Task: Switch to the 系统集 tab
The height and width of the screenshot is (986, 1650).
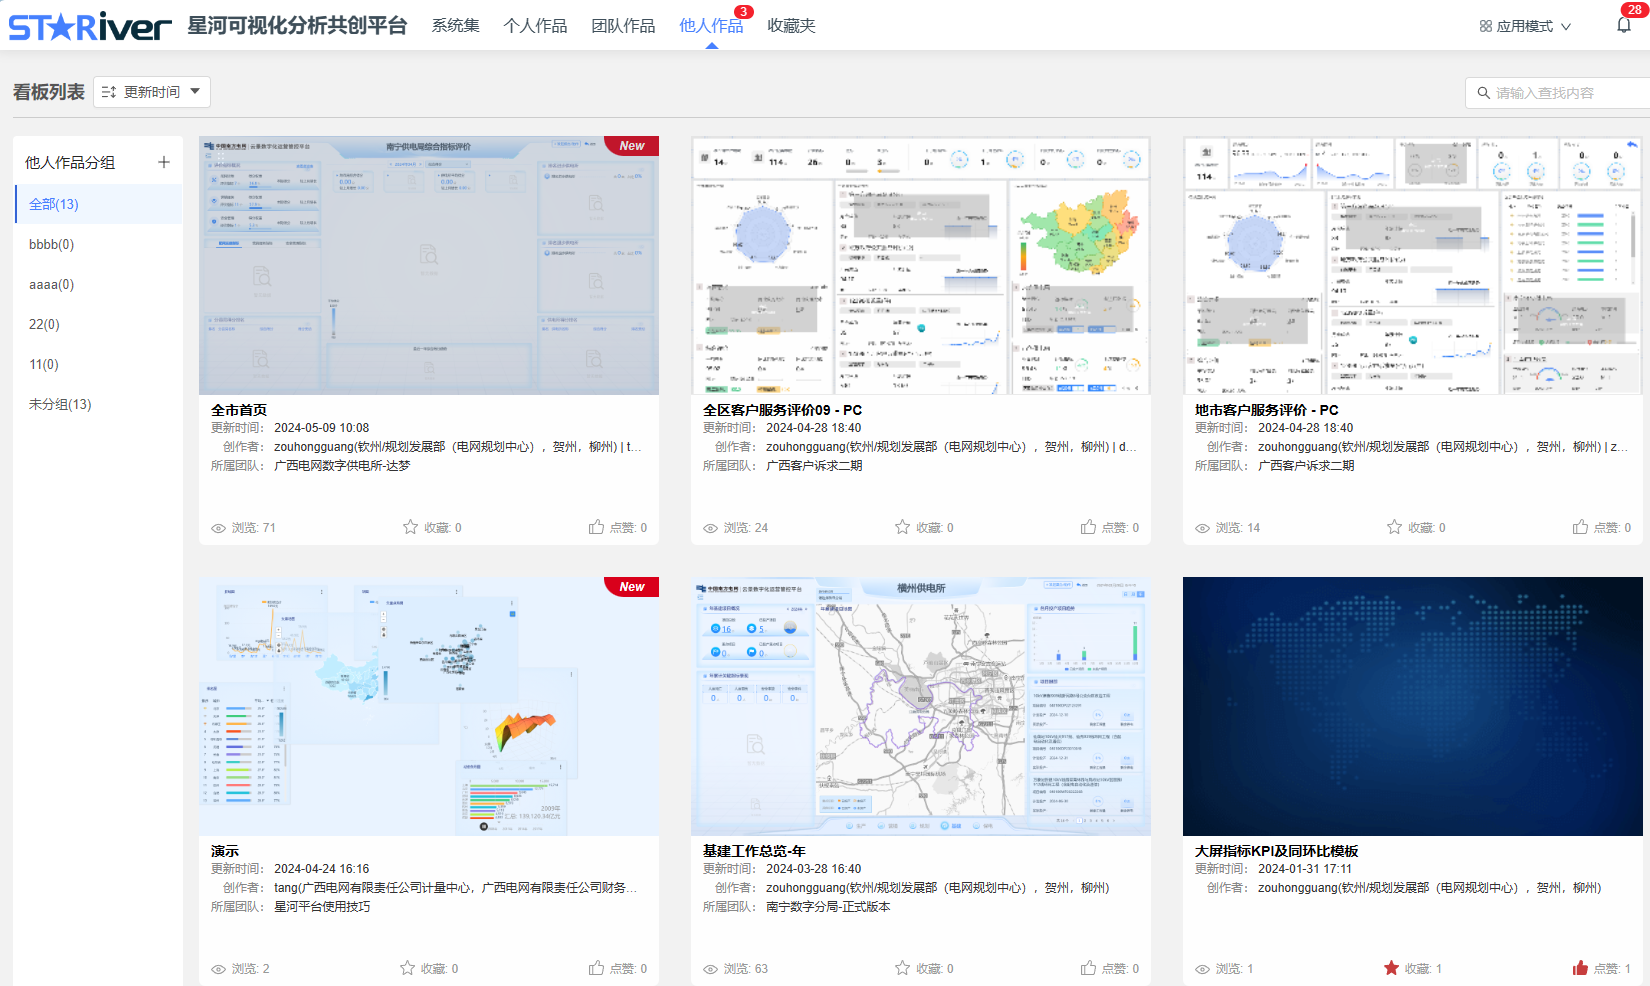Action: 456,26
